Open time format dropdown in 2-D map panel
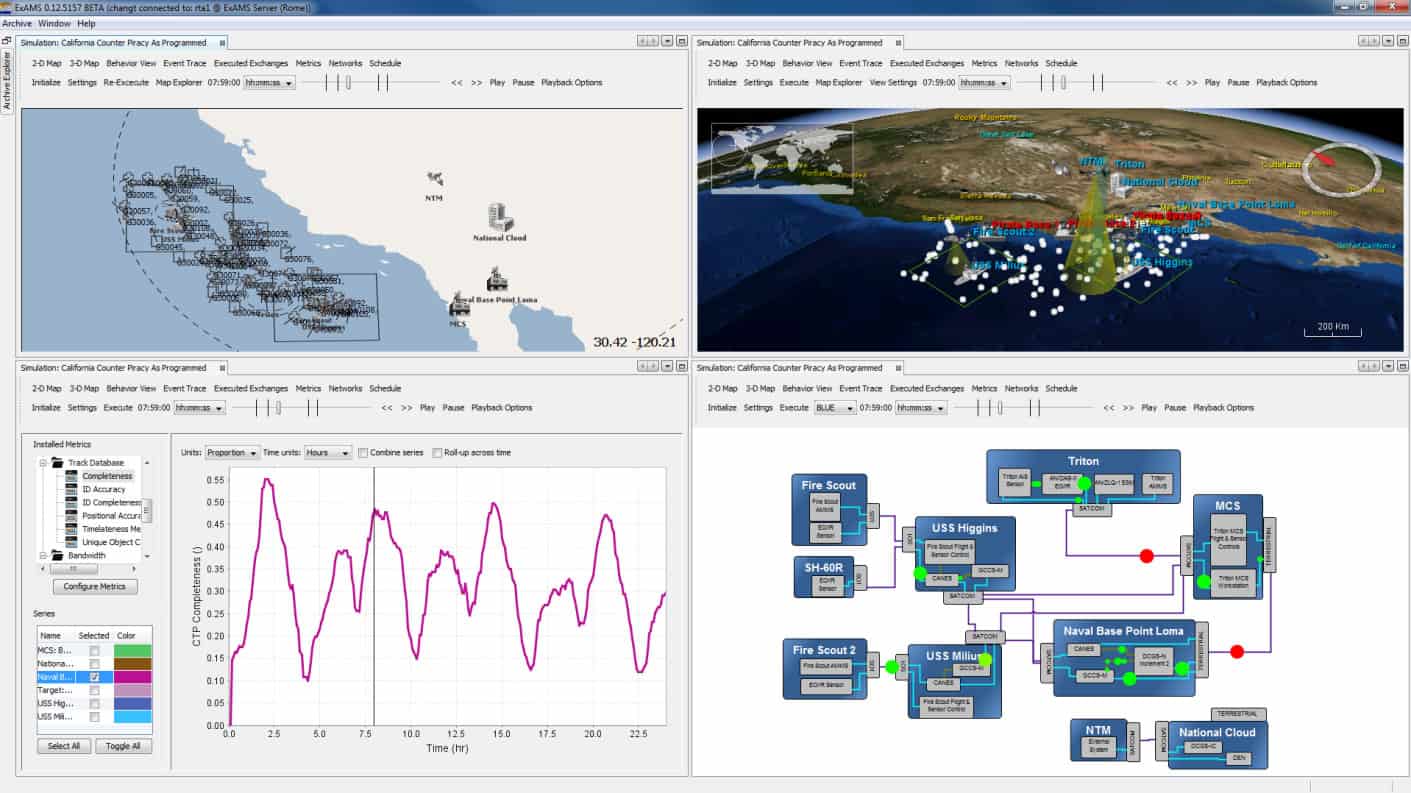 (x=269, y=83)
